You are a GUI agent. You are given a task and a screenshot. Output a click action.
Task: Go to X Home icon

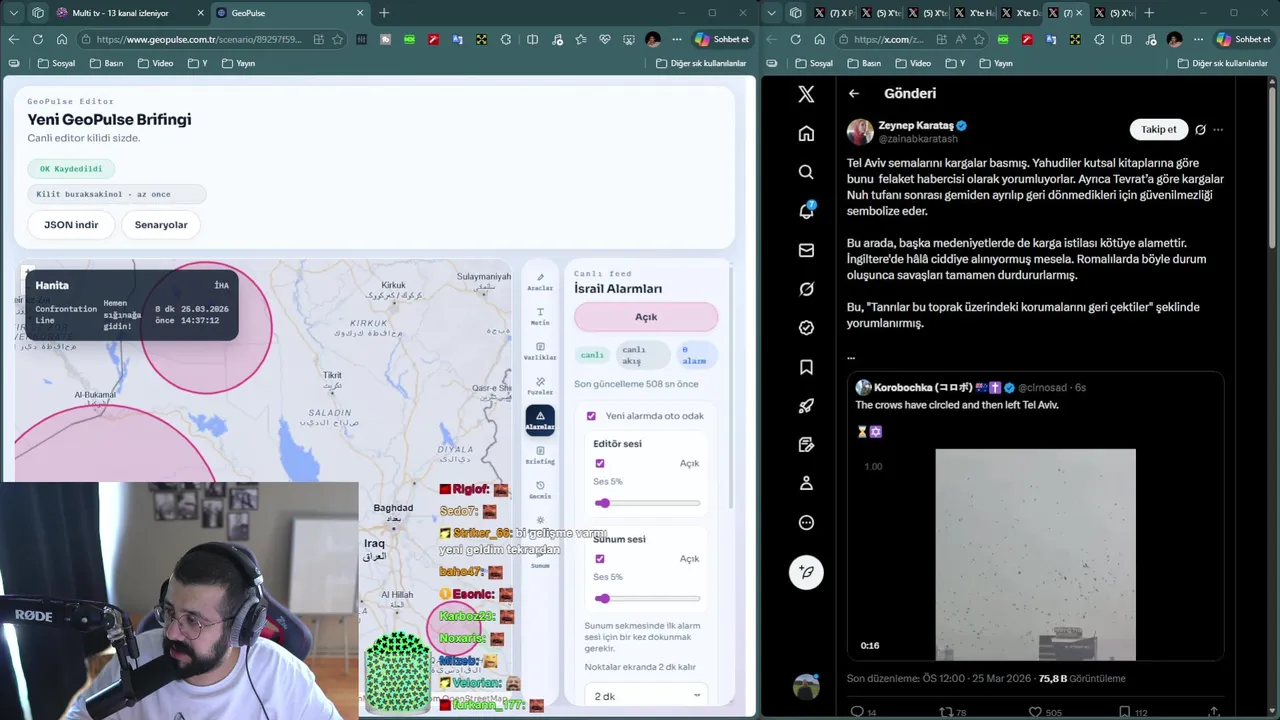(806, 133)
